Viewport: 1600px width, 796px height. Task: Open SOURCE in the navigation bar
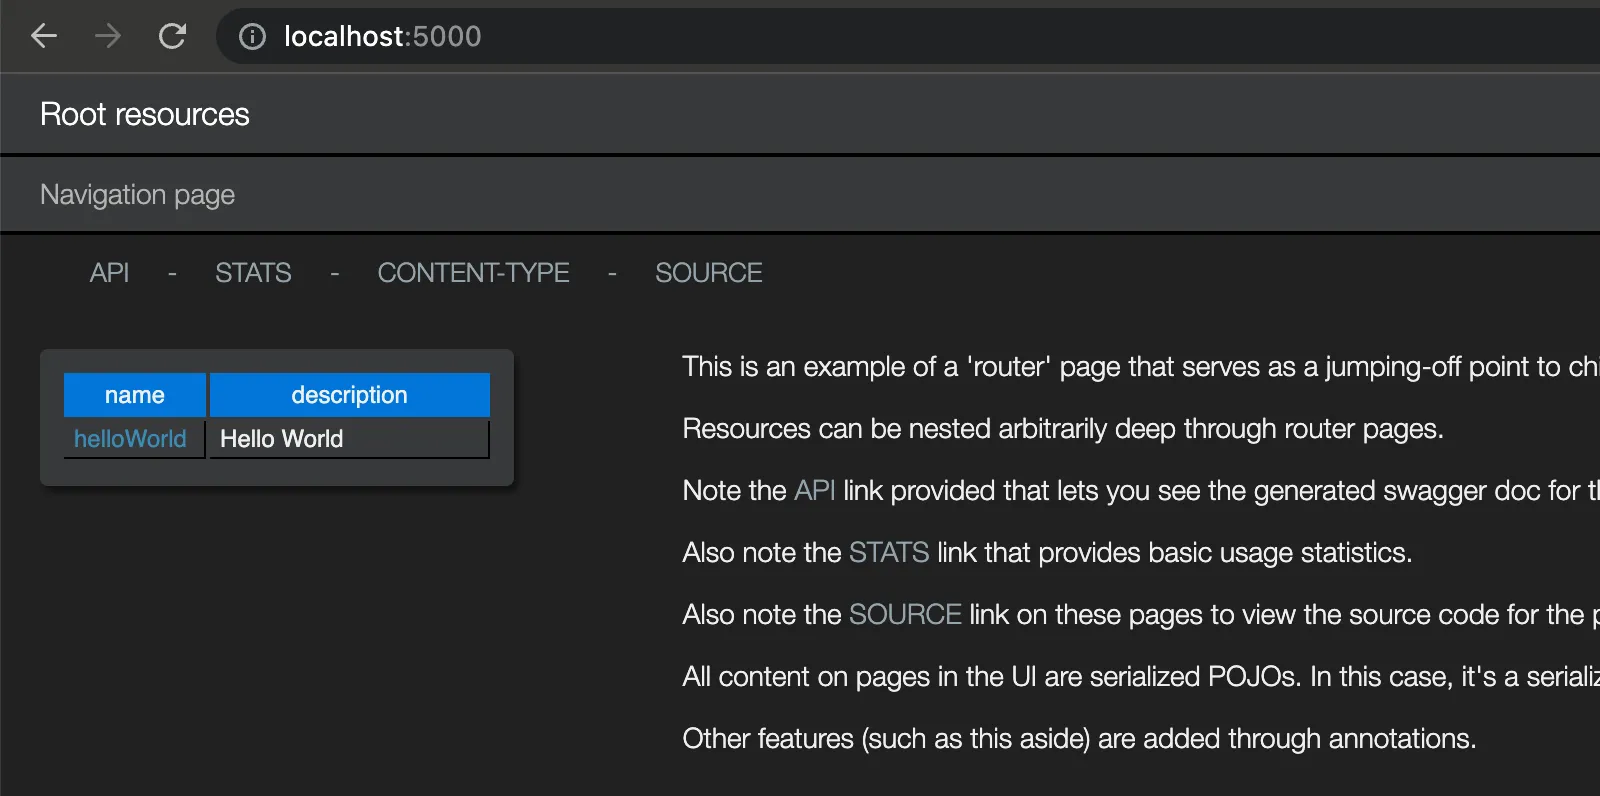[708, 273]
